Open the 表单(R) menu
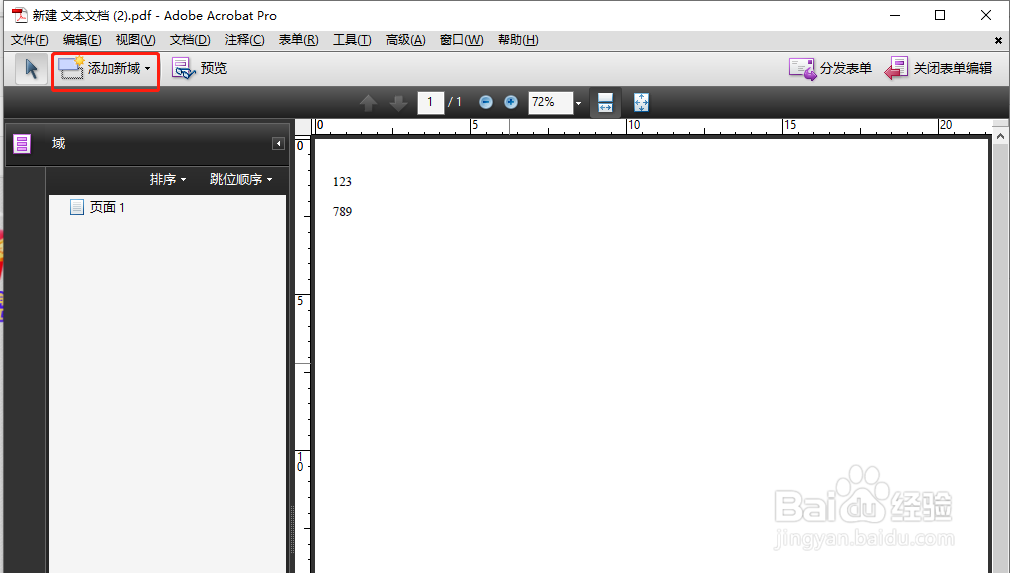 (298, 40)
